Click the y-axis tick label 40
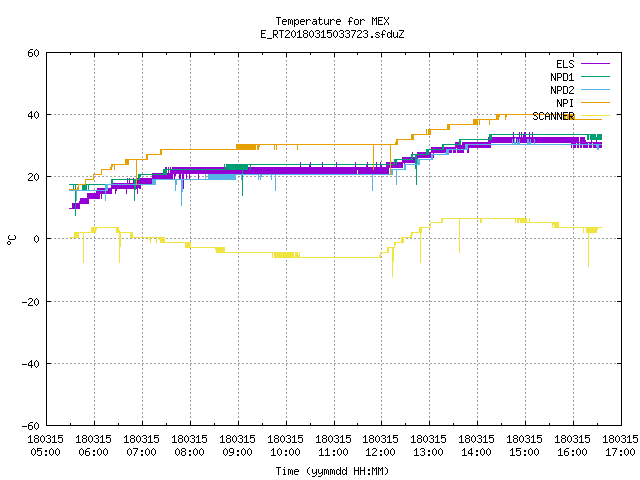The width and height of the screenshot is (640, 480). 33,115
